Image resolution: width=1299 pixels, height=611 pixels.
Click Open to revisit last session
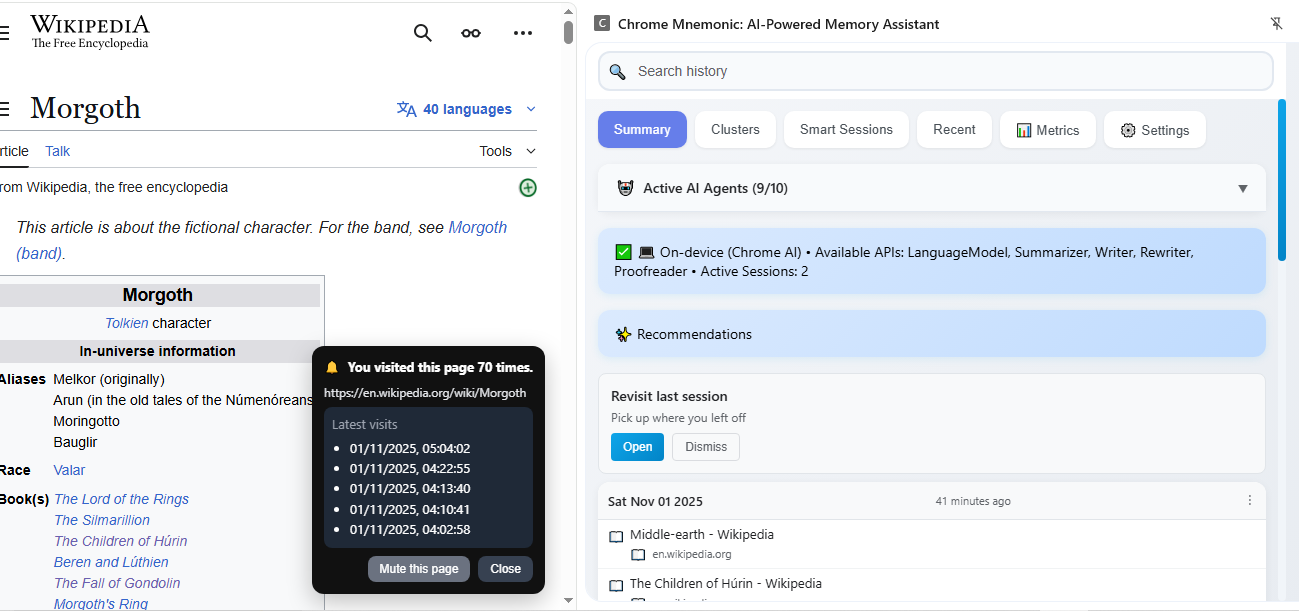point(637,447)
